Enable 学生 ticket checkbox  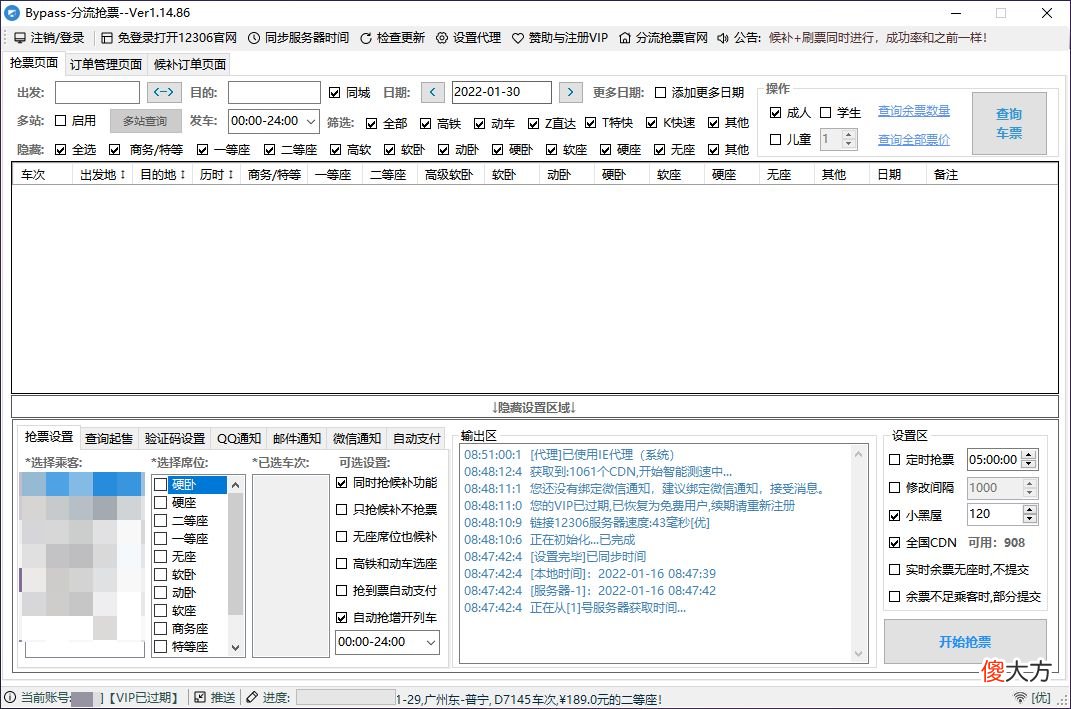(826, 113)
